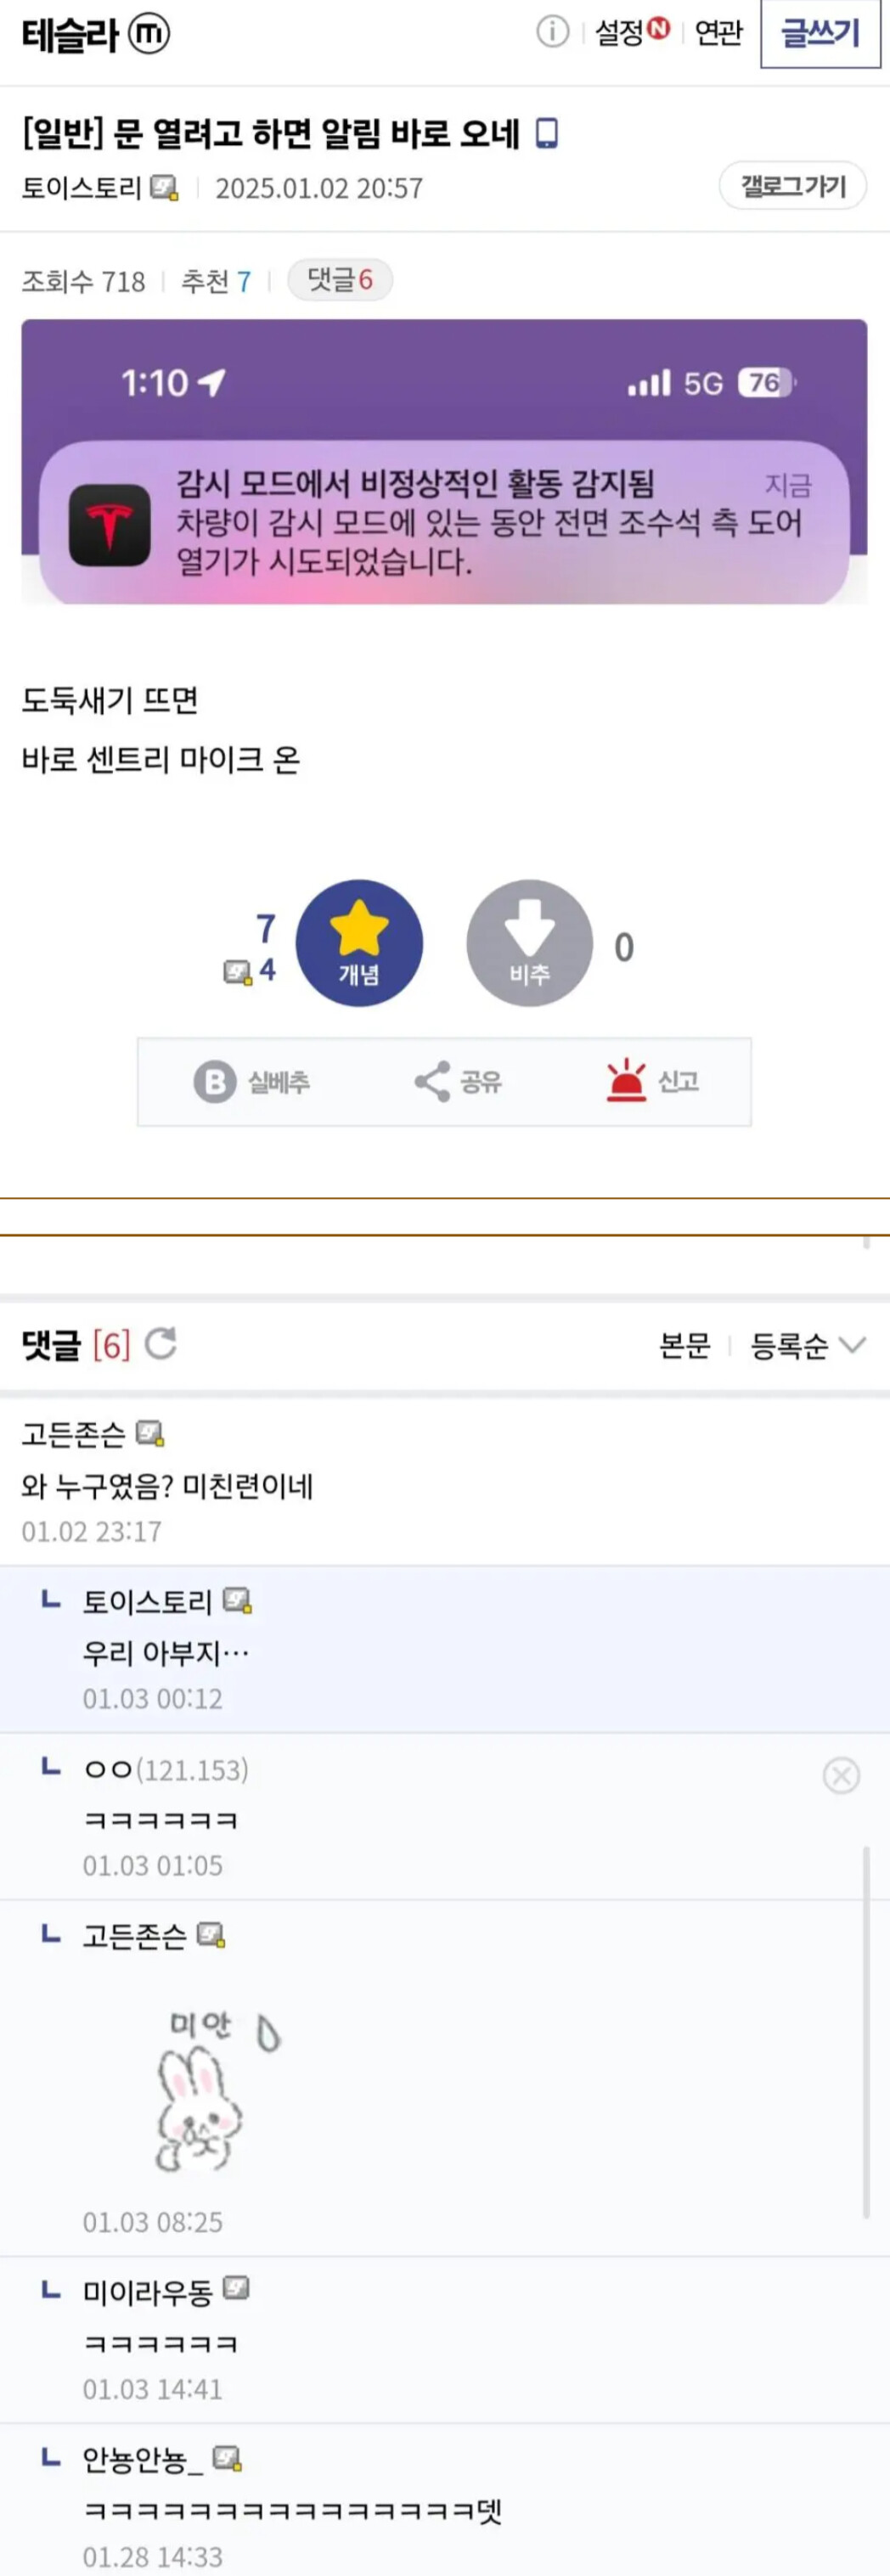Open author 토이스토리's gallog badge icon
Viewport: 890px width, 2576px height.
165,188
